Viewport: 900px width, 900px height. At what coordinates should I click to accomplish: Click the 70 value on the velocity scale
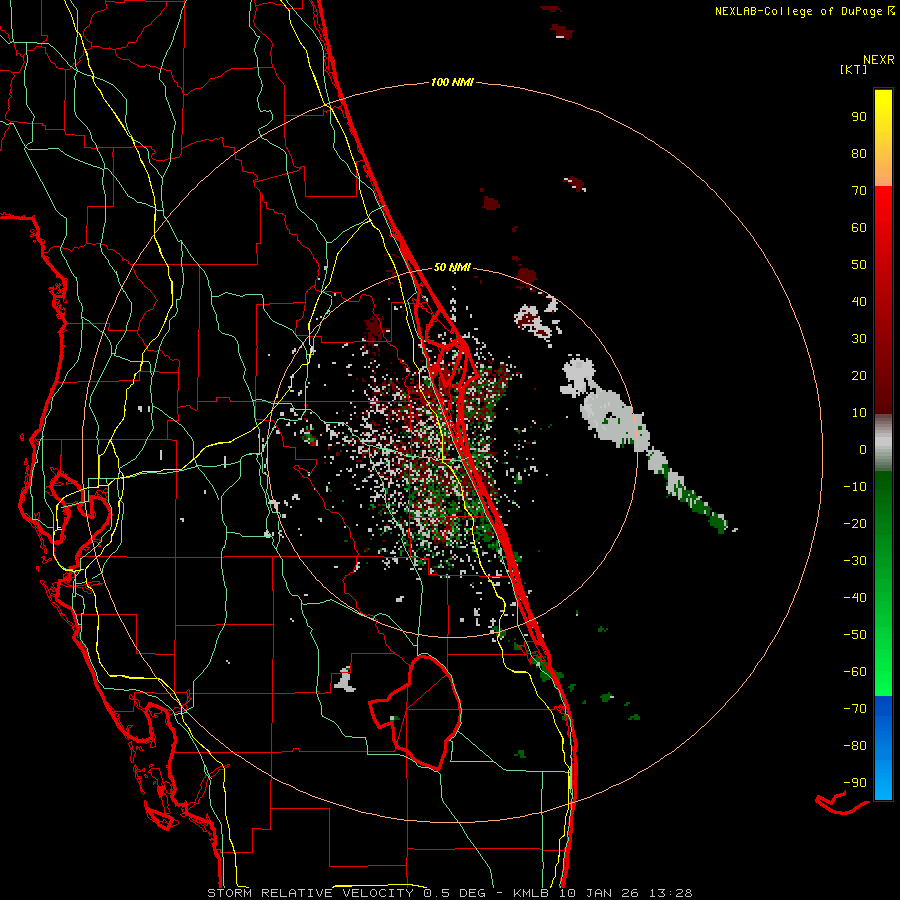pyautogui.click(x=859, y=191)
